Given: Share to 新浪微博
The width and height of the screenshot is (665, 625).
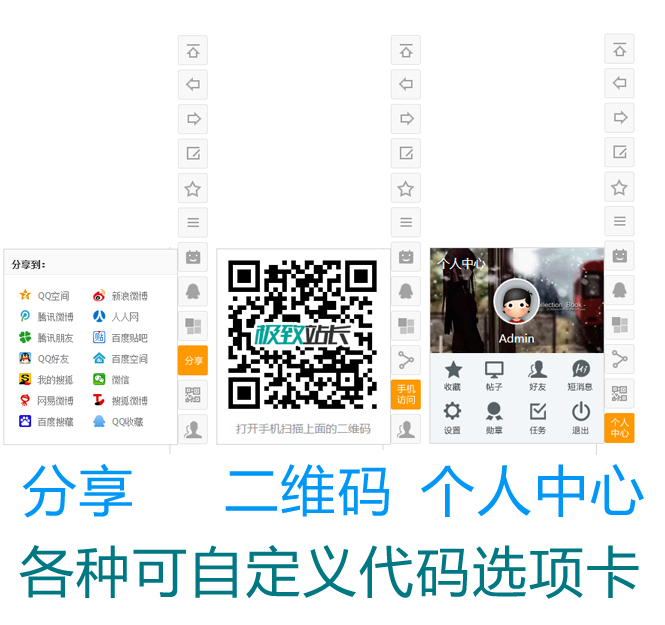Looking at the screenshot, I should coord(120,296).
